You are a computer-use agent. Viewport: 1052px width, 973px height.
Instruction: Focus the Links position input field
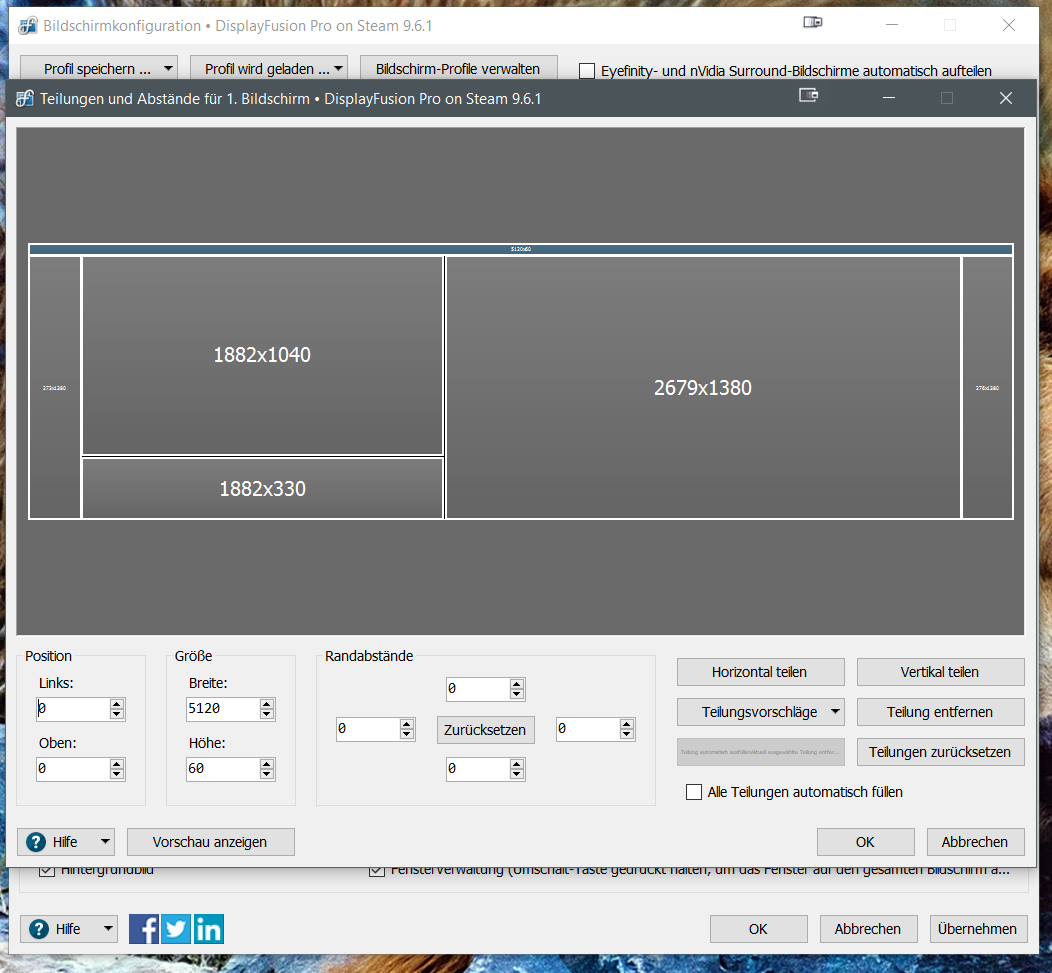(x=72, y=709)
